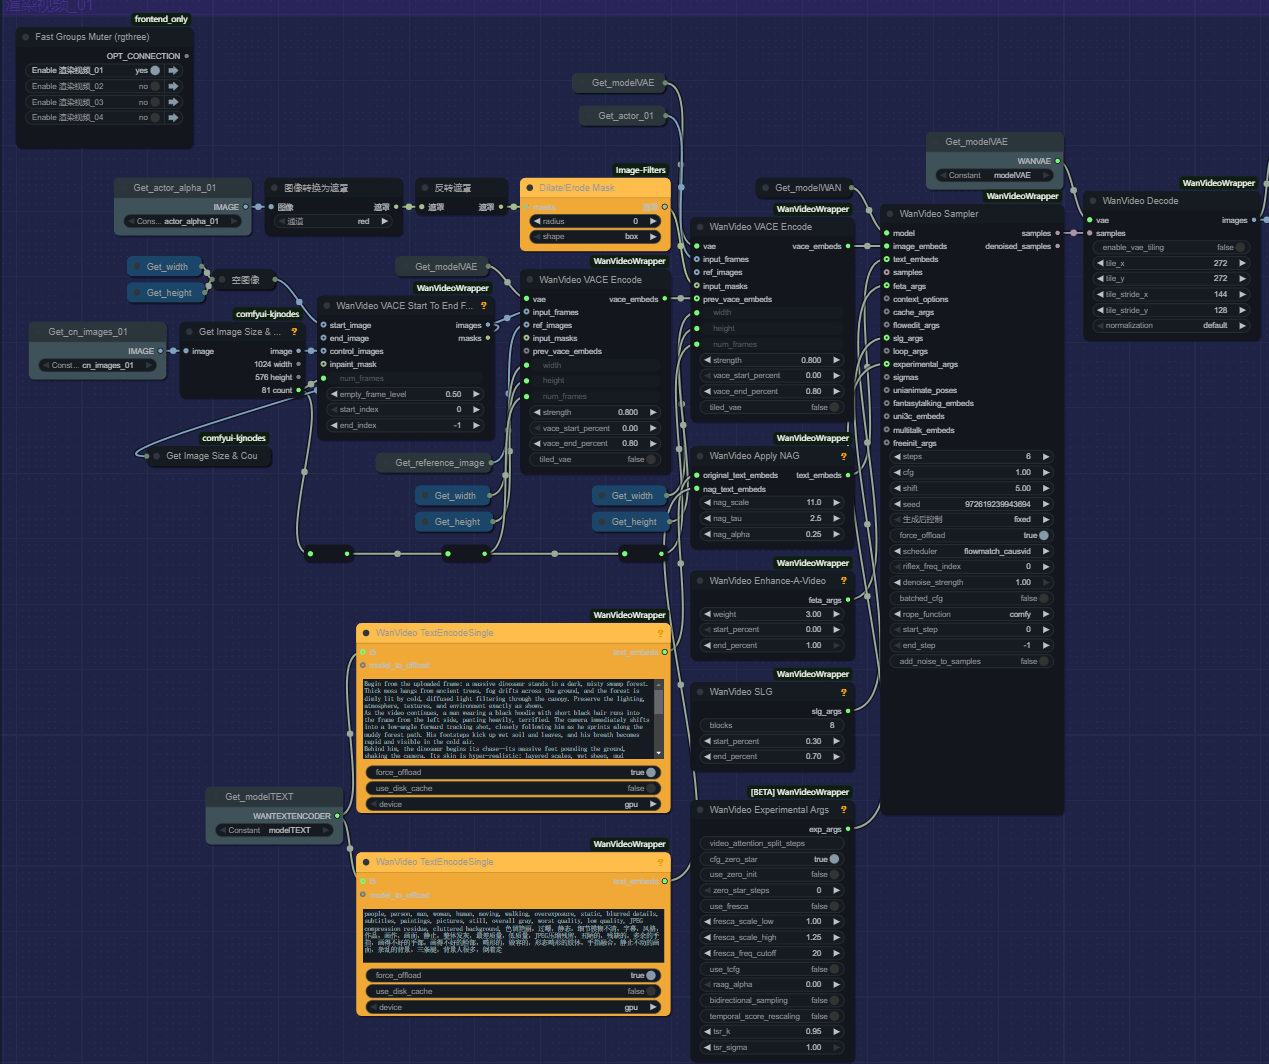Click the seed value field in WanVideo Sampler
Viewport: 1269px width, 1064px height.
click(971, 504)
